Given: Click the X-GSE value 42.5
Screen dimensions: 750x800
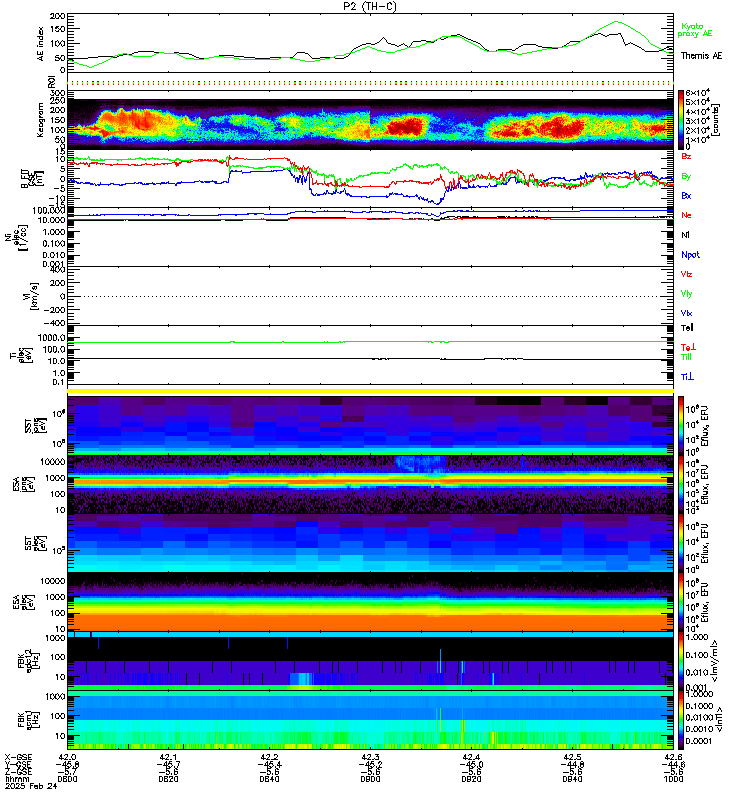Looking at the screenshot, I should [572, 757].
